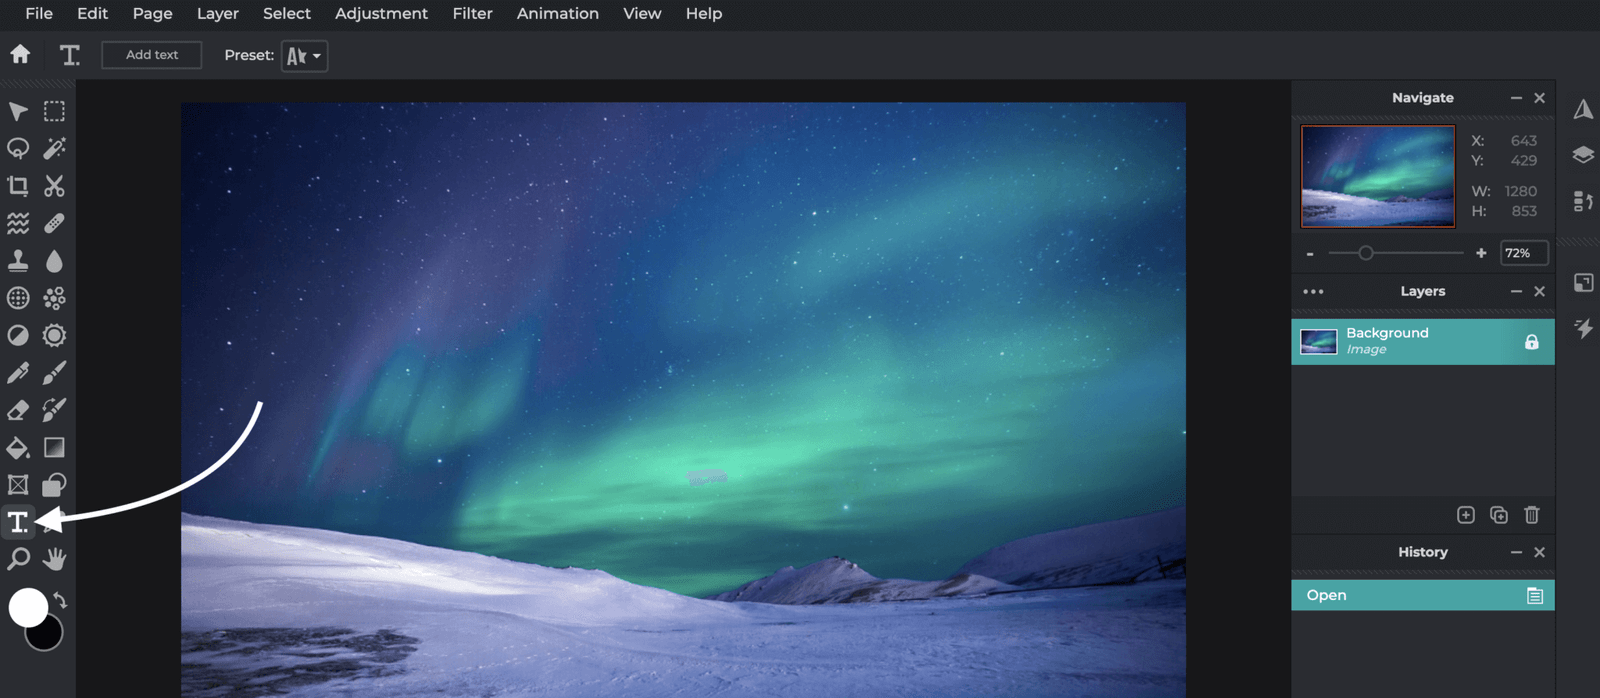This screenshot has height=698, width=1600.
Task: Select the wavy Liquify tool
Action: click(x=18, y=223)
